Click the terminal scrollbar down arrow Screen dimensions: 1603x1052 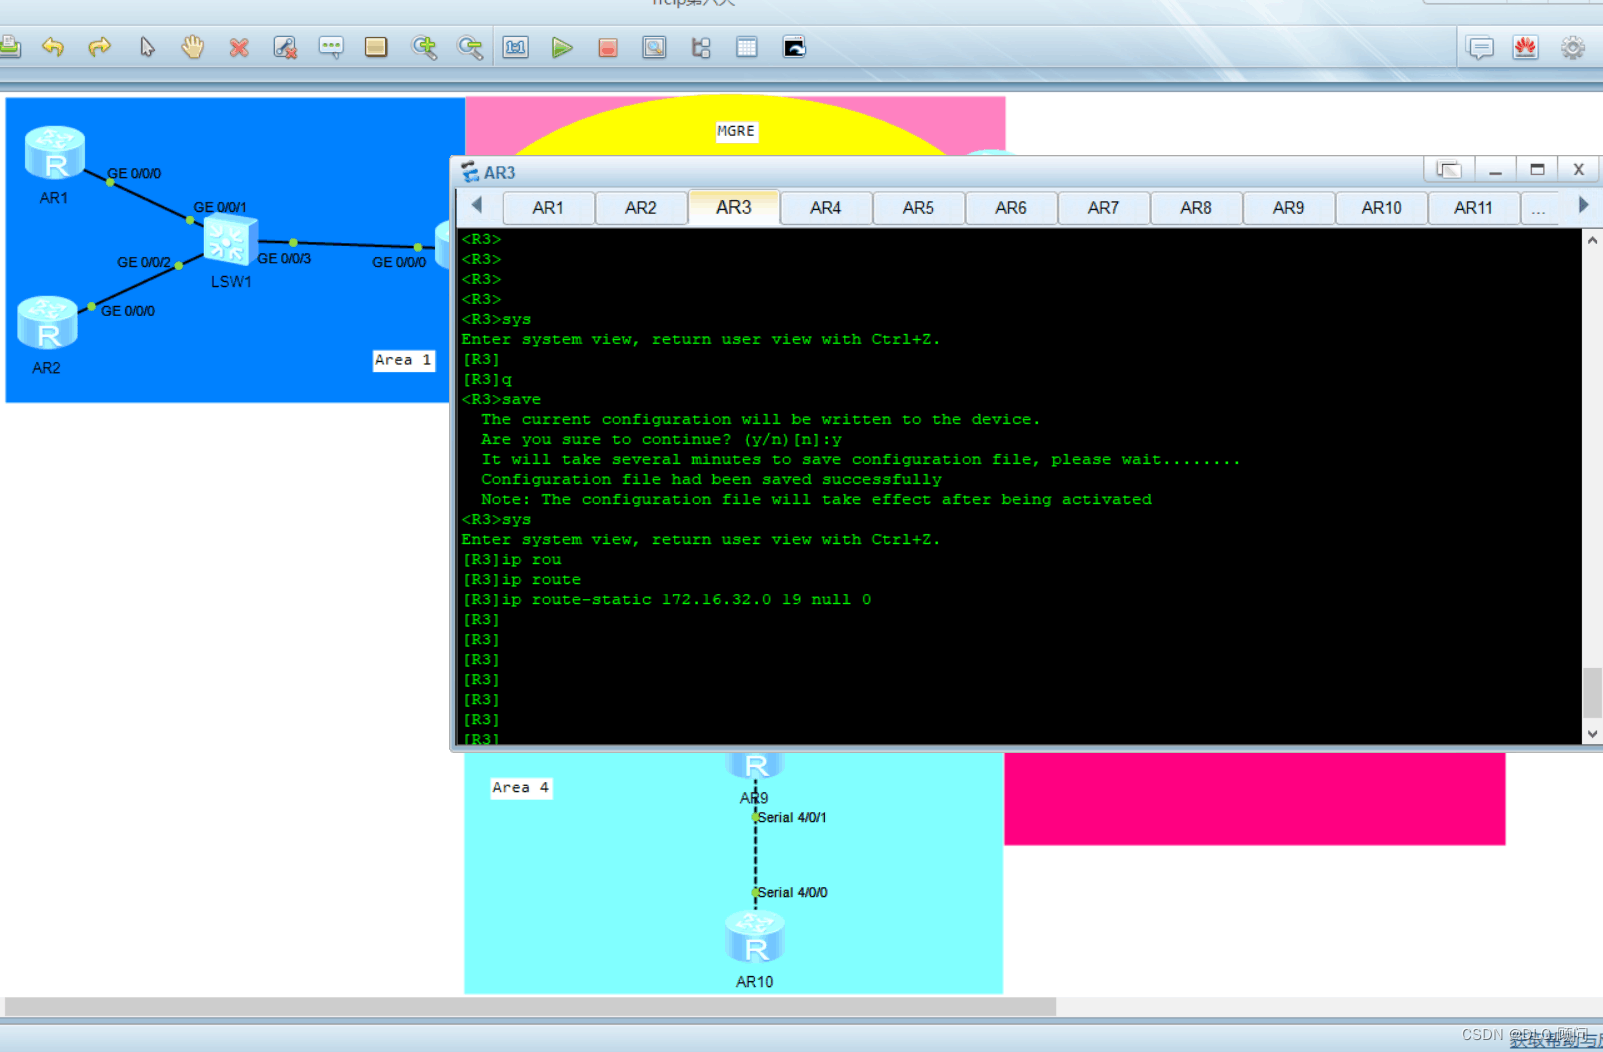pos(1592,734)
